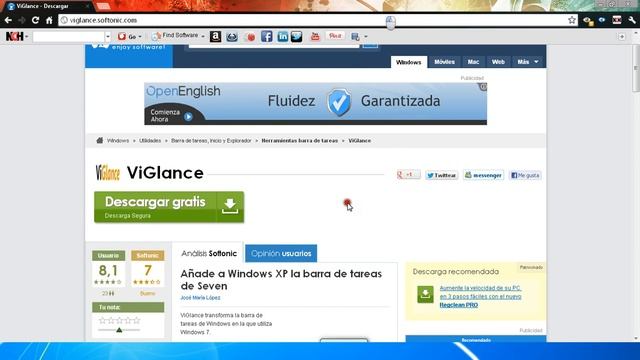Click the Tu nota star rating row
This screenshot has height=360, width=640.
pos(119,320)
